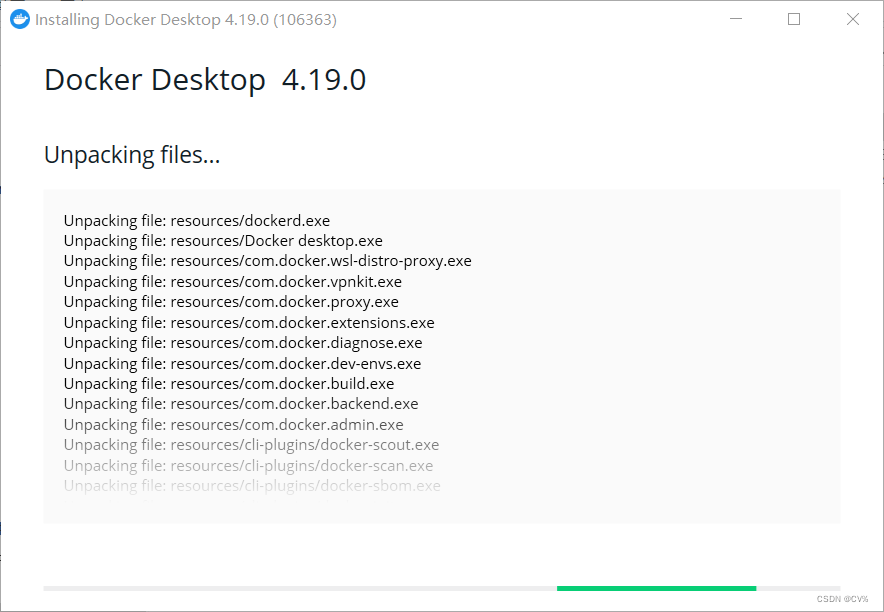Select the com.docker.diagnose.exe log line
This screenshot has width=884, height=612.
click(x=243, y=343)
